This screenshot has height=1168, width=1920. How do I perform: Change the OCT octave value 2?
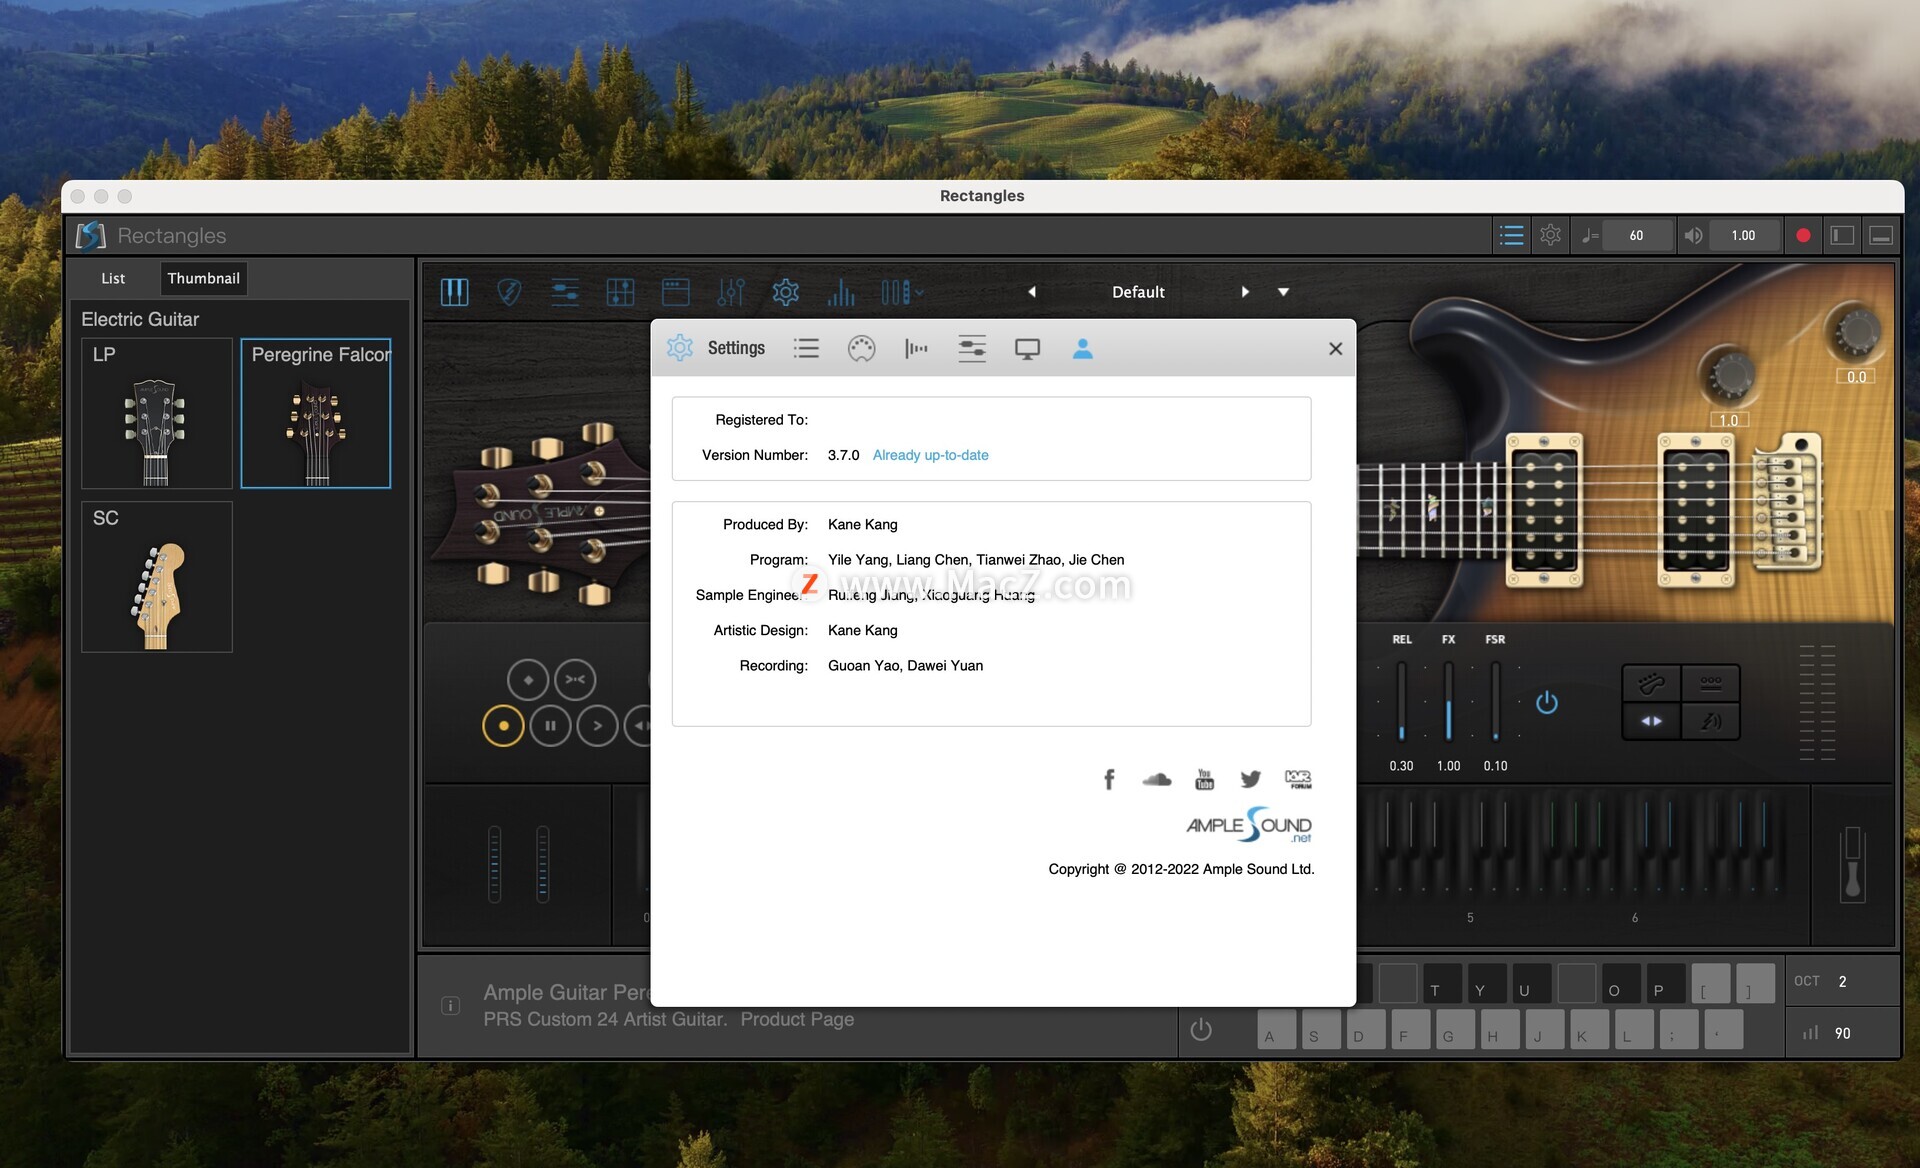click(x=1842, y=981)
